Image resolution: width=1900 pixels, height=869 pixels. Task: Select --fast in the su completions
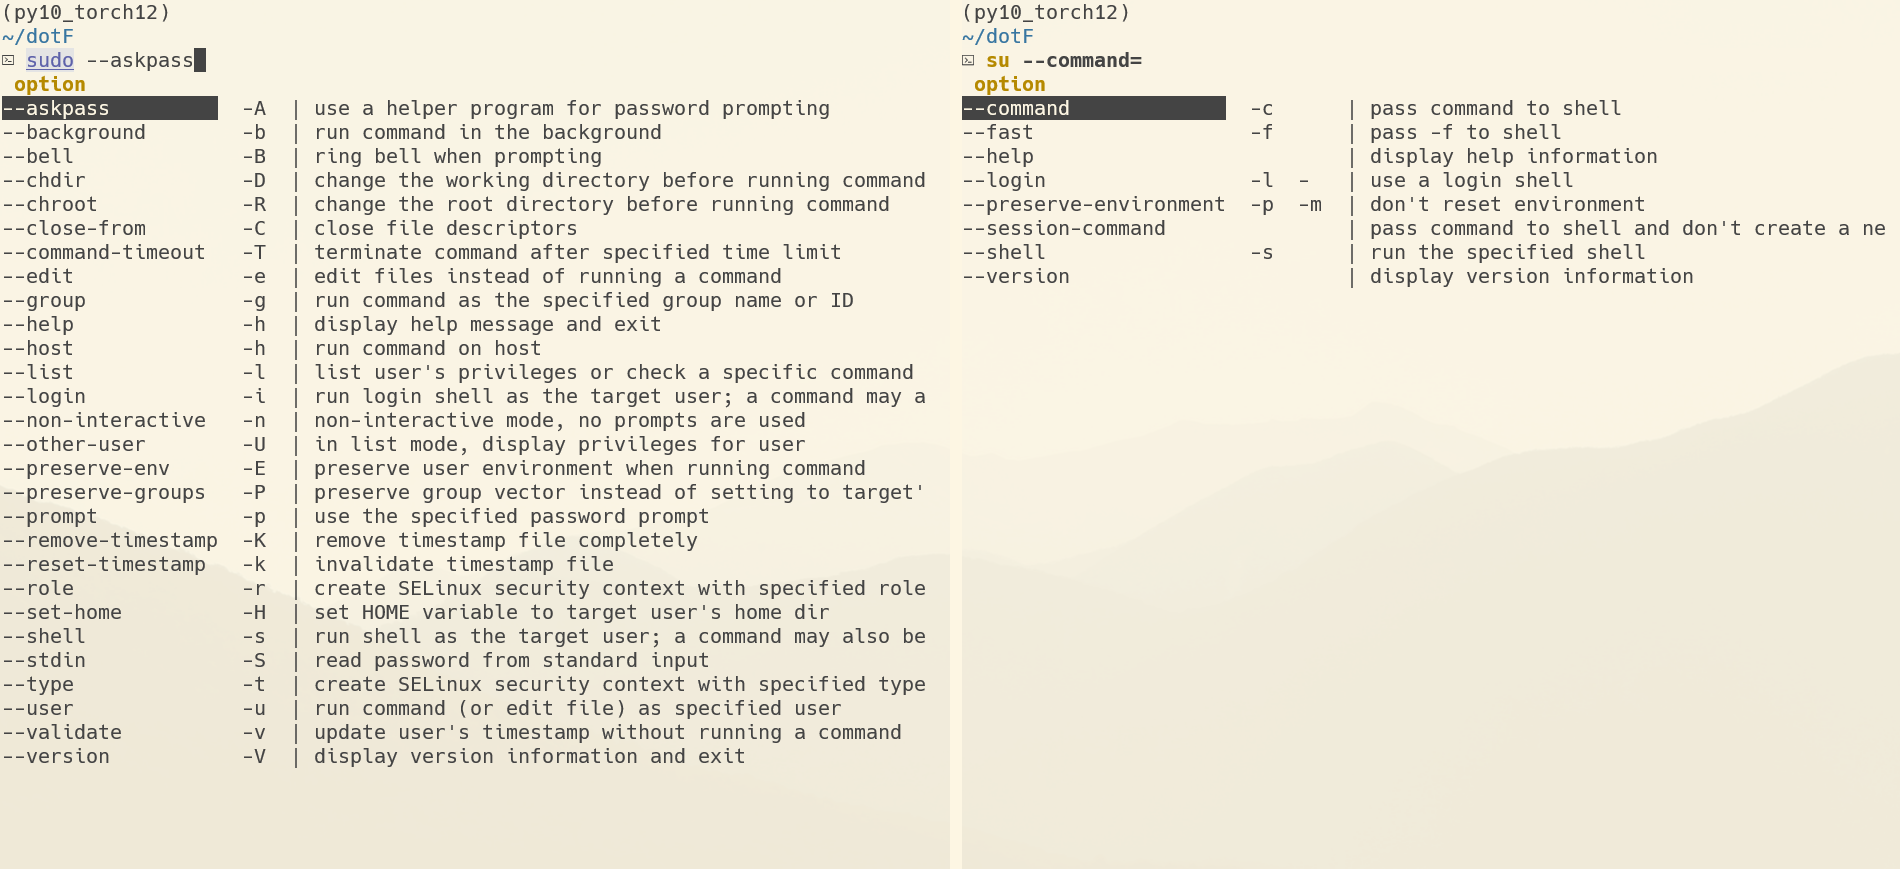(x=998, y=133)
